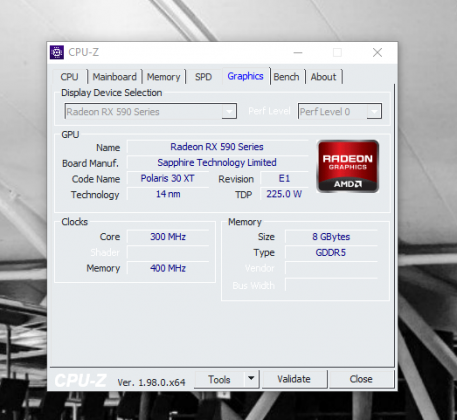Expand the Tools dropdown arrow
The width and height of the screenshot is (457, 420).
[x=251, y=379]
